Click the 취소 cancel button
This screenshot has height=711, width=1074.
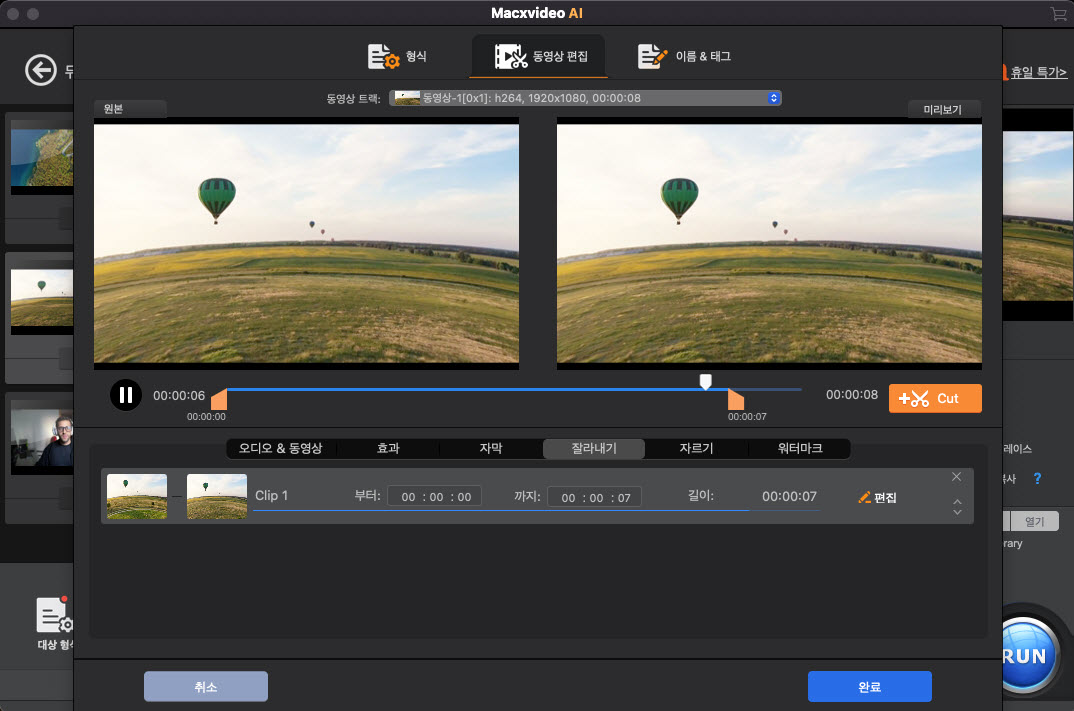pos(206,686)
